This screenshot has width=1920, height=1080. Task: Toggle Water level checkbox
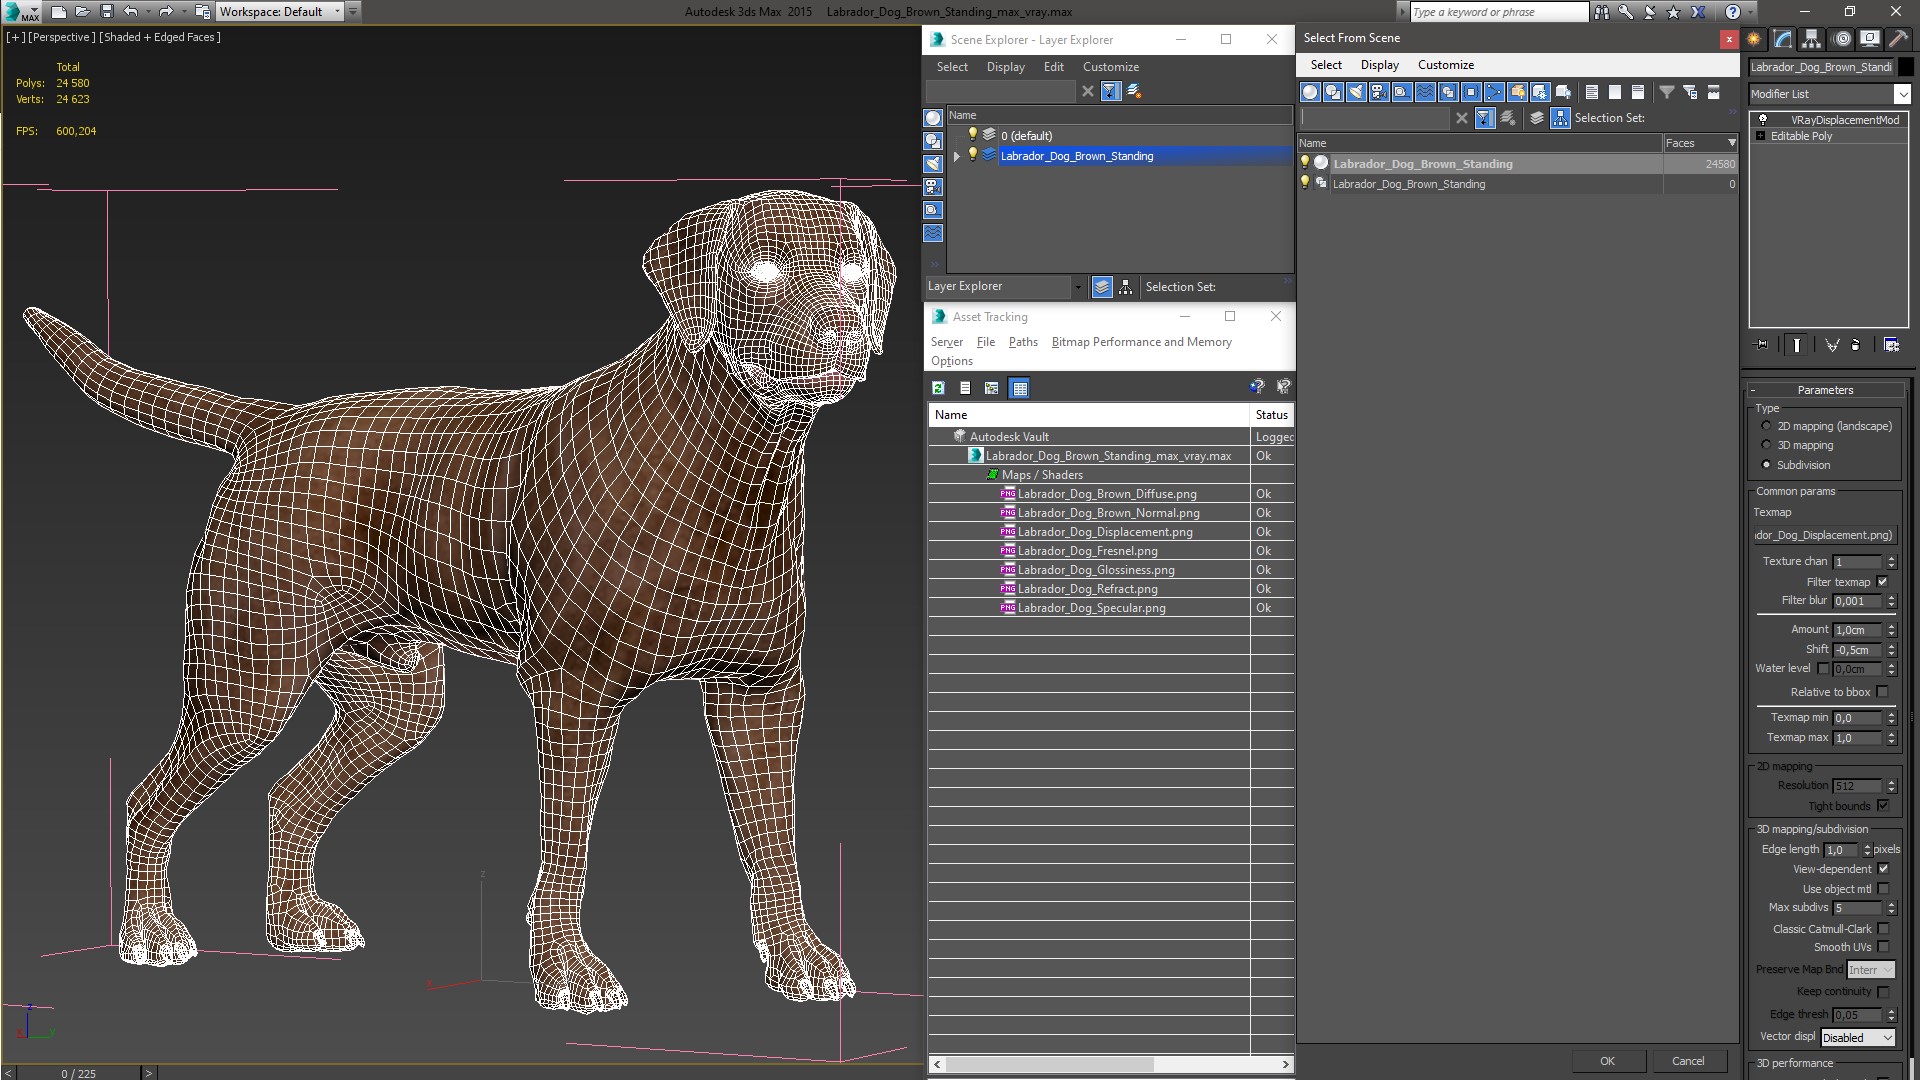1823,669
